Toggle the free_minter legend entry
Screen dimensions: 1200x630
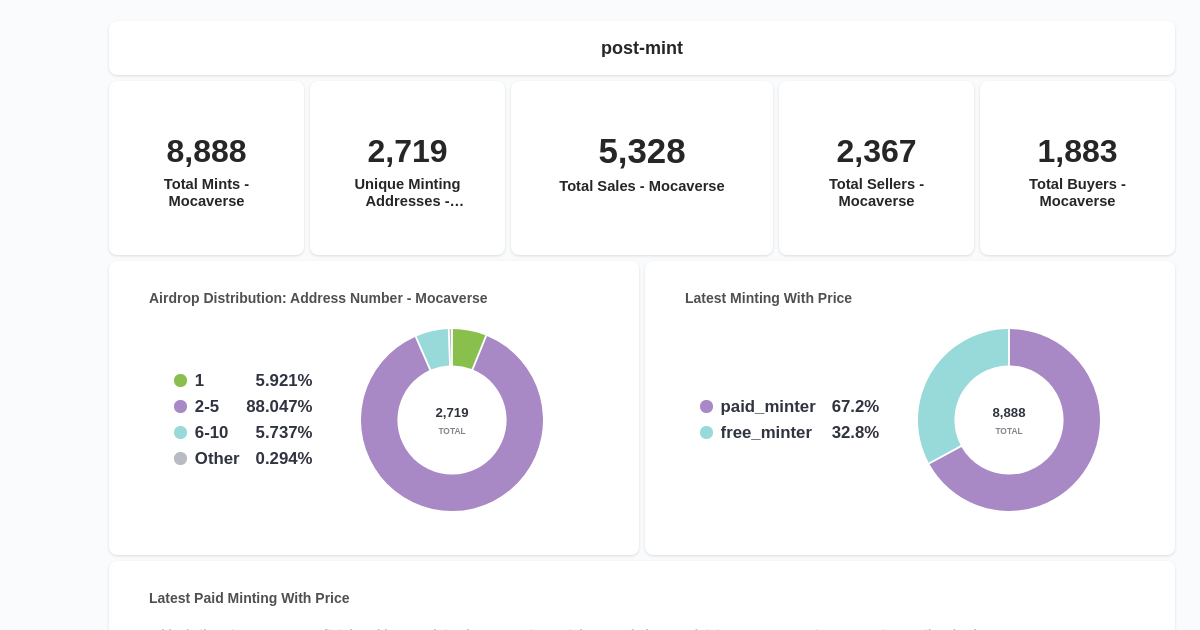tap(766, 432)
